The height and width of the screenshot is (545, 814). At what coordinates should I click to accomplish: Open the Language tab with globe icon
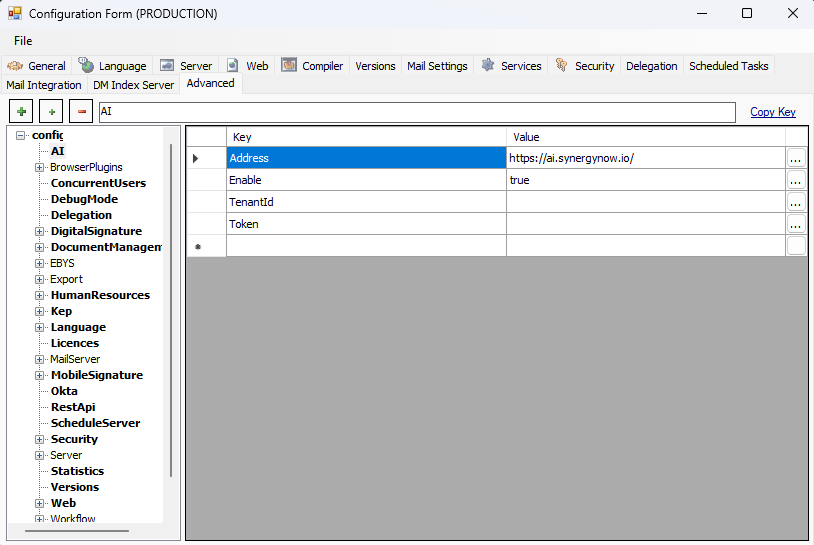tap(113, 66)
